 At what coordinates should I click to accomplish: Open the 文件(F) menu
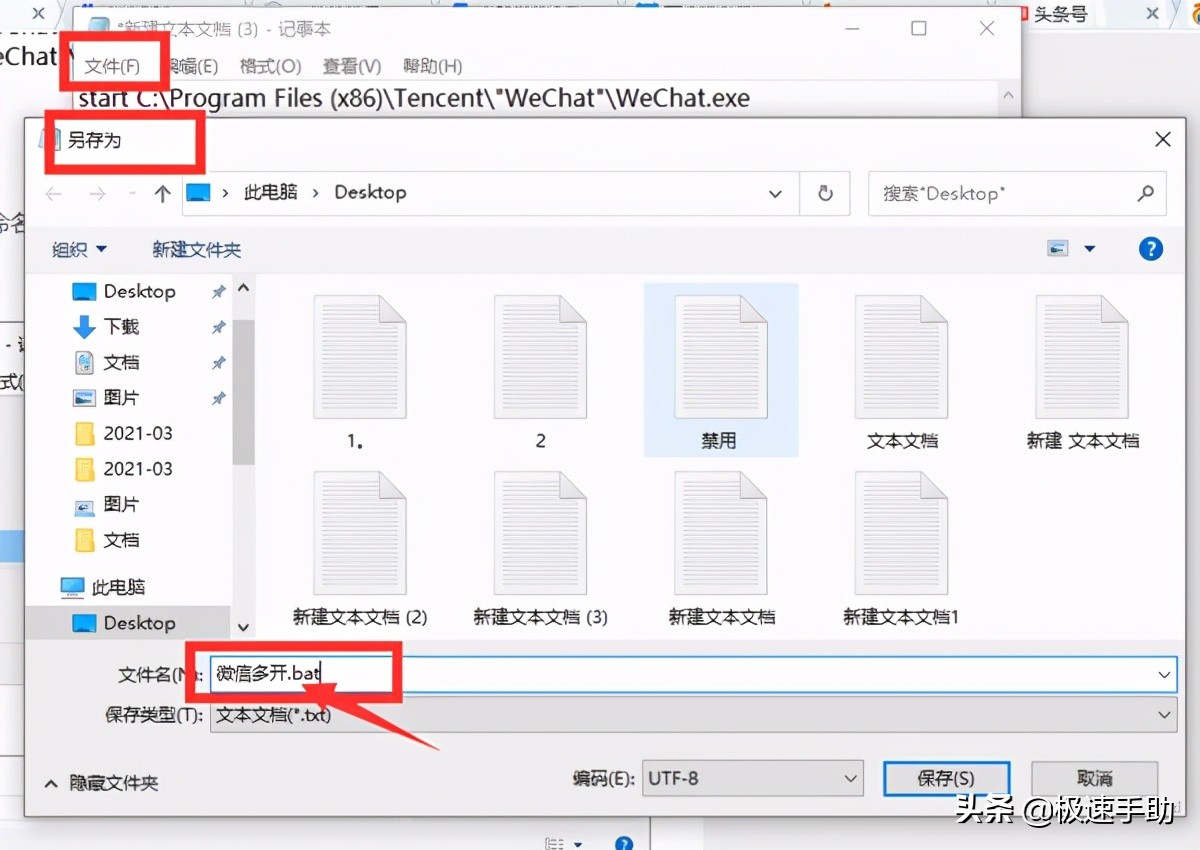(x=113, y=66)
